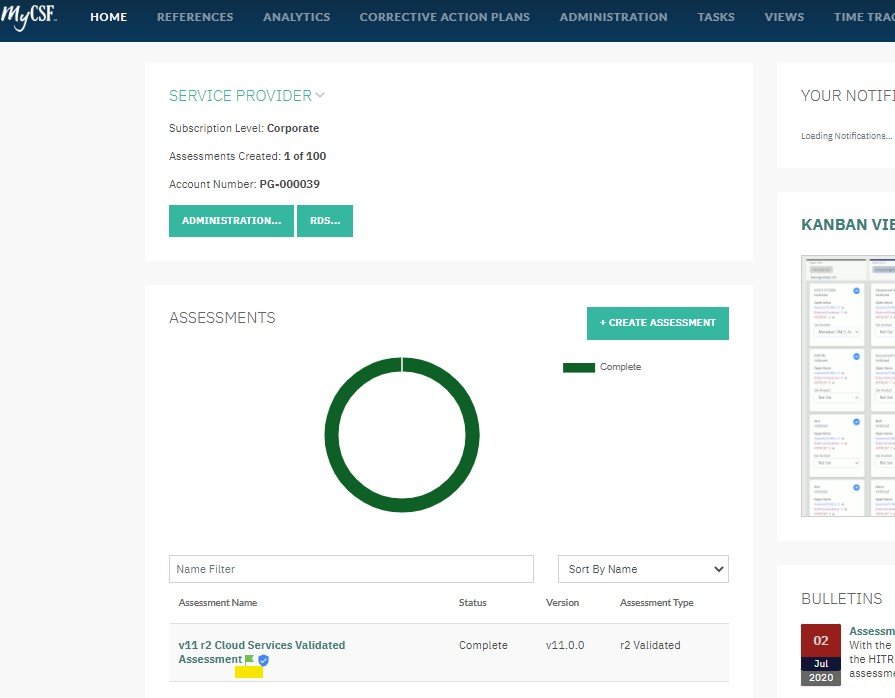Open the Assessment bulletin link
This screenshot has width=895, height=698.
coord(872,631)
